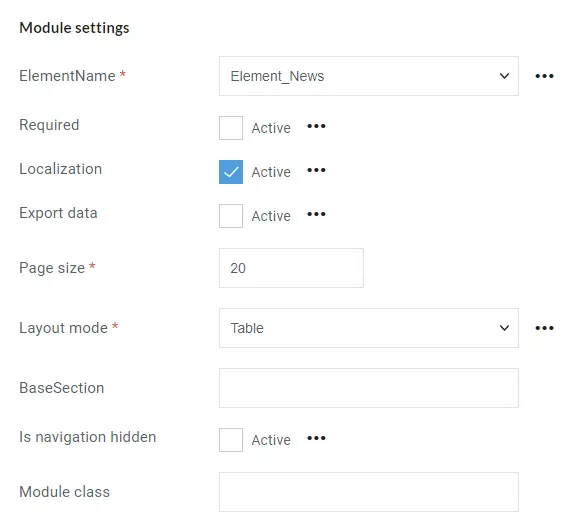585x529 pixels.
Task: Uncheck the Localization Active checkbox
Action: click(231, 172)
